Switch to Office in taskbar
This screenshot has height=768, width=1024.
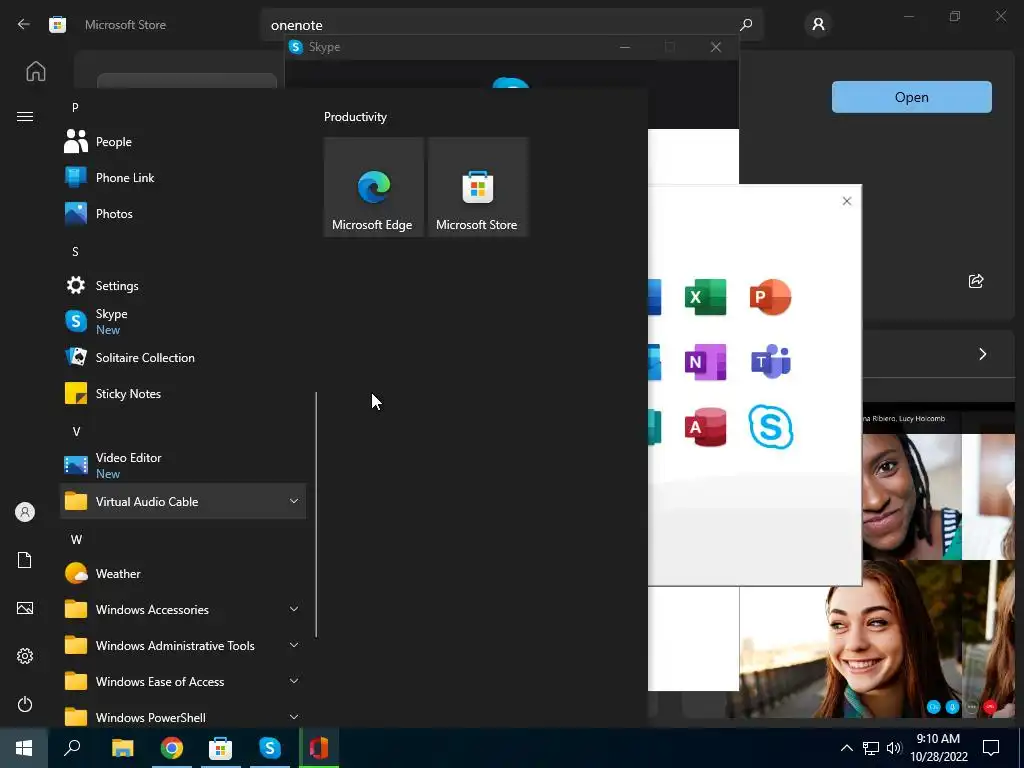click(319, 748)
